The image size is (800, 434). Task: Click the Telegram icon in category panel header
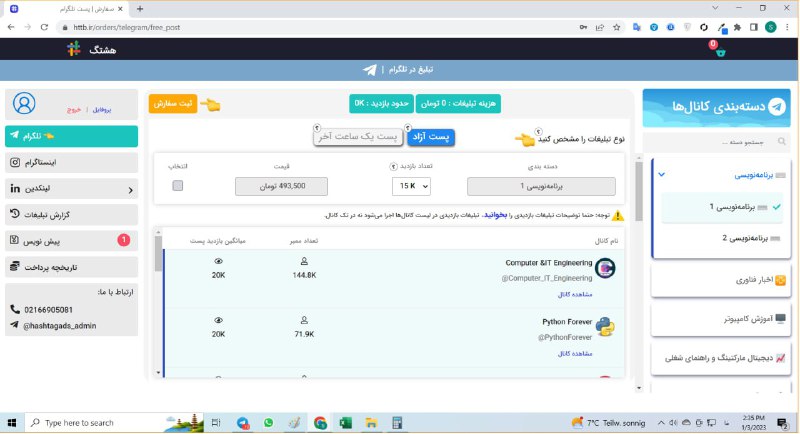coord(777,106)
